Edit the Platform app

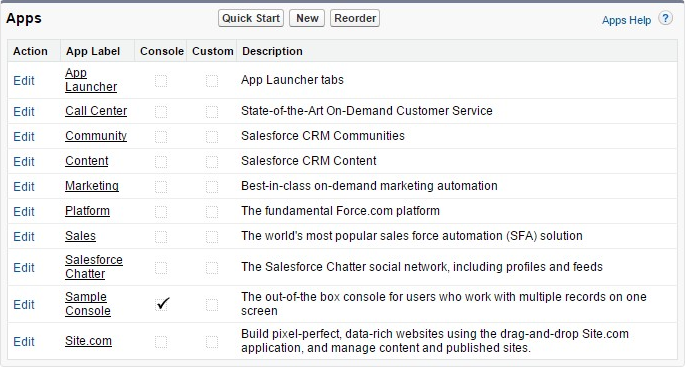[x=24, y=211]
